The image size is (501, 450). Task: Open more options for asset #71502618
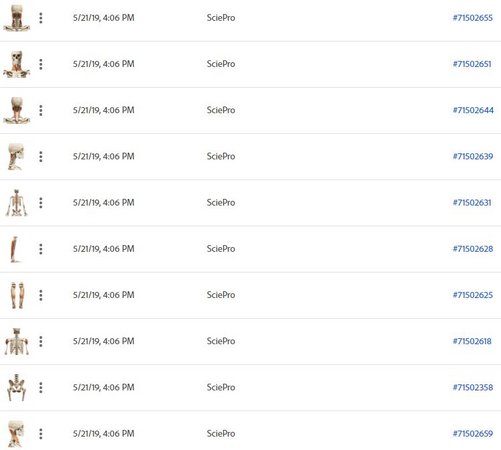[x=41, y=341]
